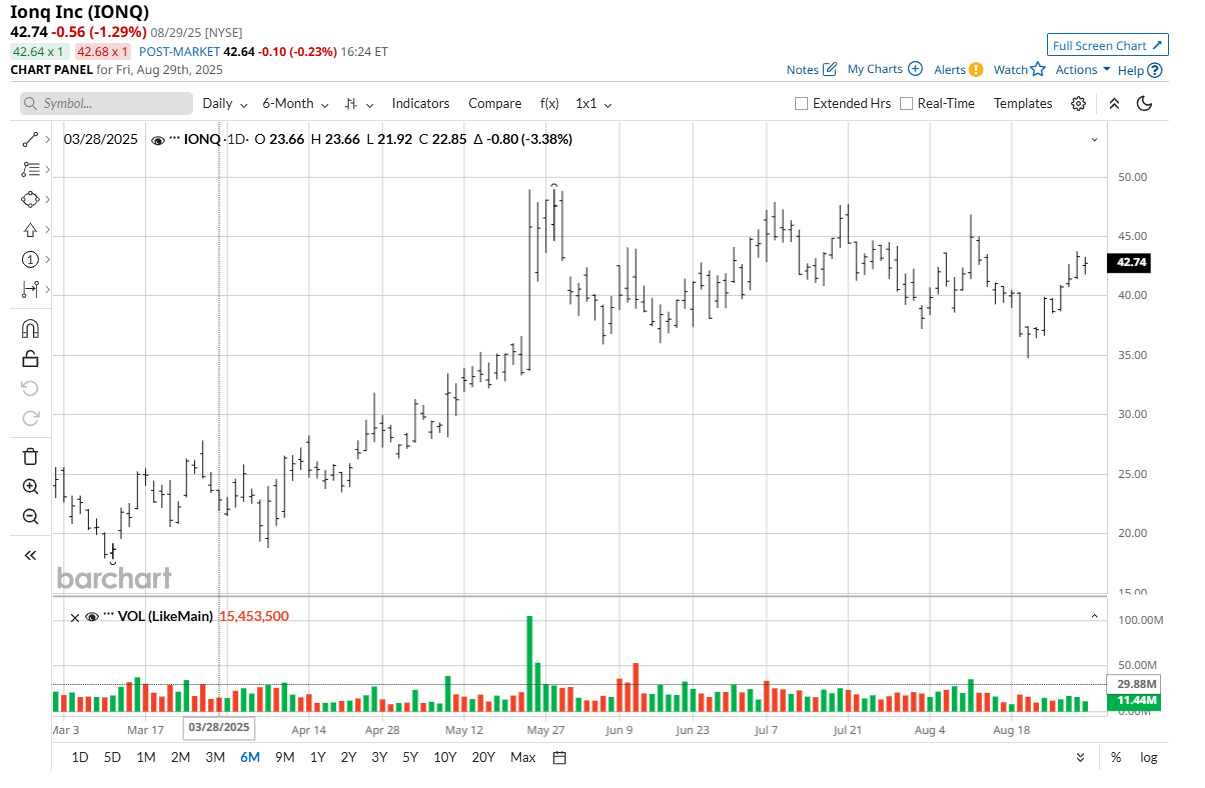The height and width of the screenshot is (788, 1205).
Task: Select the 5D time range
Action: [112, 757]
